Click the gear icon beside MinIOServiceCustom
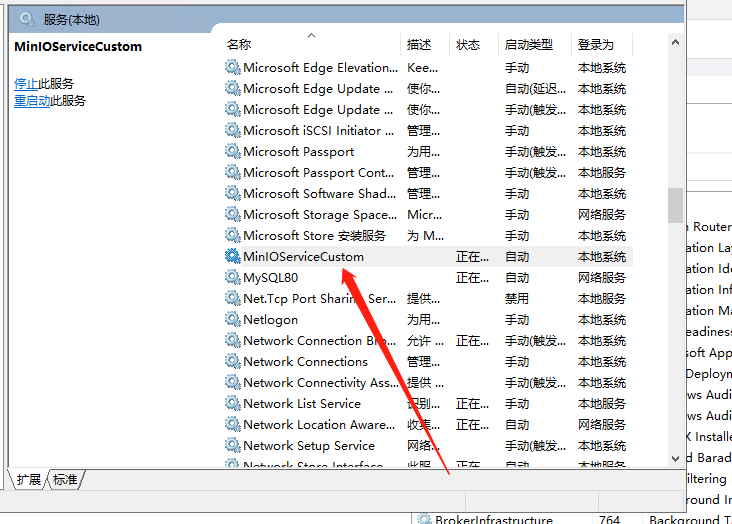This screenshot has width=732, height=524. [233, 257]
